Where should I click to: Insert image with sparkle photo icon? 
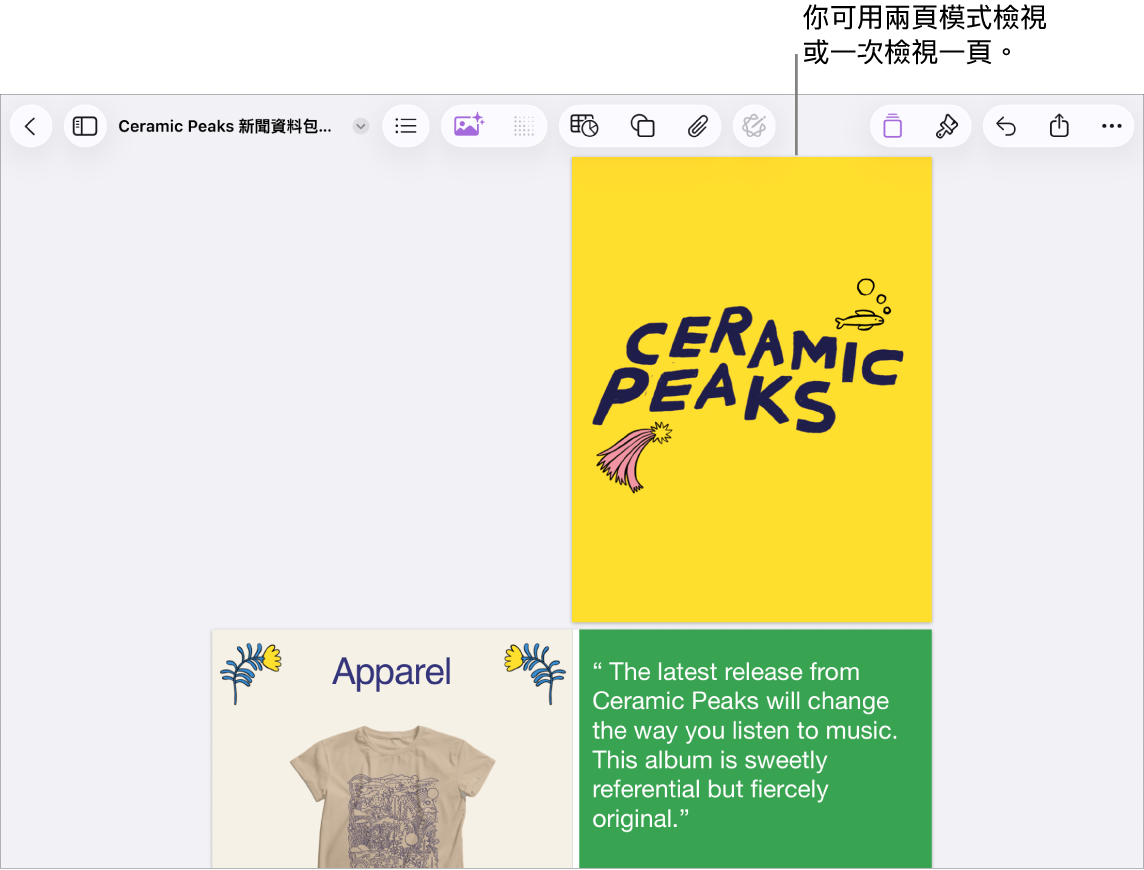(x=468, y=126)
